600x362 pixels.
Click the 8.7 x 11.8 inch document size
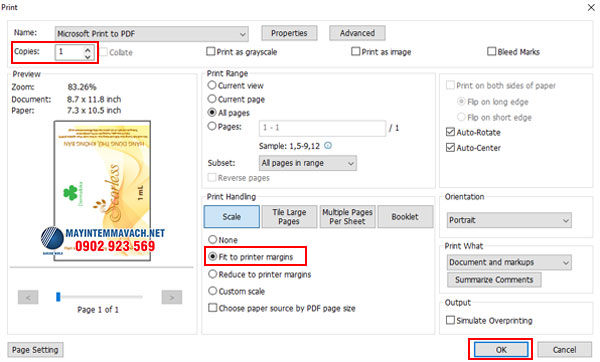(94, 99)
